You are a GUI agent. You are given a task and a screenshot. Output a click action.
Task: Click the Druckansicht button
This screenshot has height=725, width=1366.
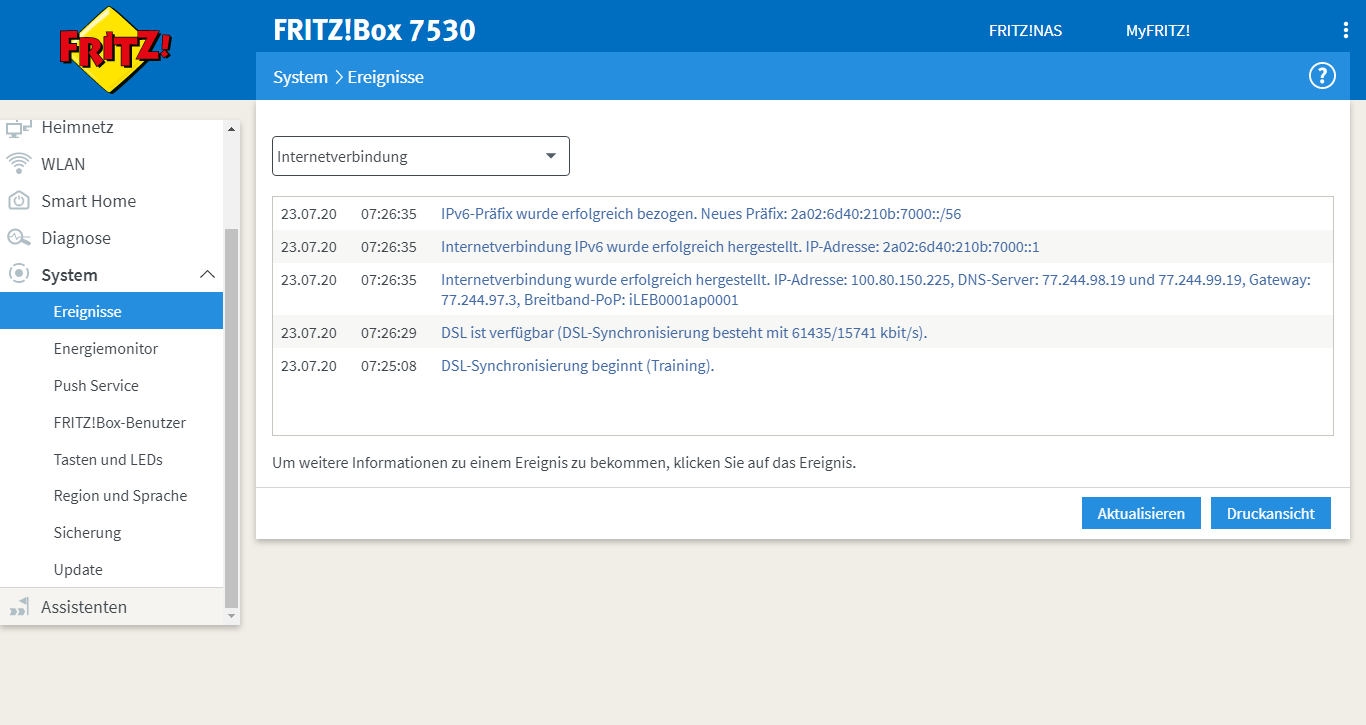[x=1271, y=513]
